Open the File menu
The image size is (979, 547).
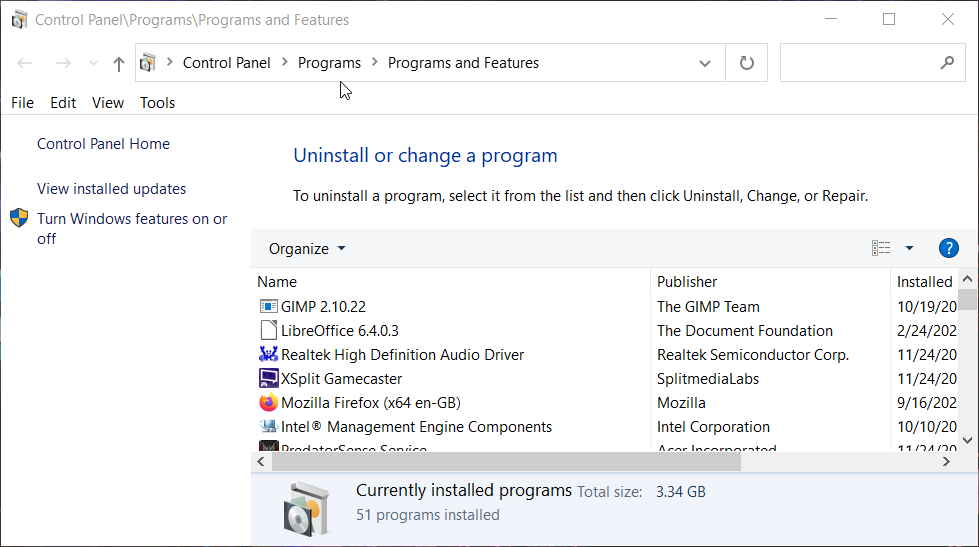pyautogui.click(x=22, y=103)
